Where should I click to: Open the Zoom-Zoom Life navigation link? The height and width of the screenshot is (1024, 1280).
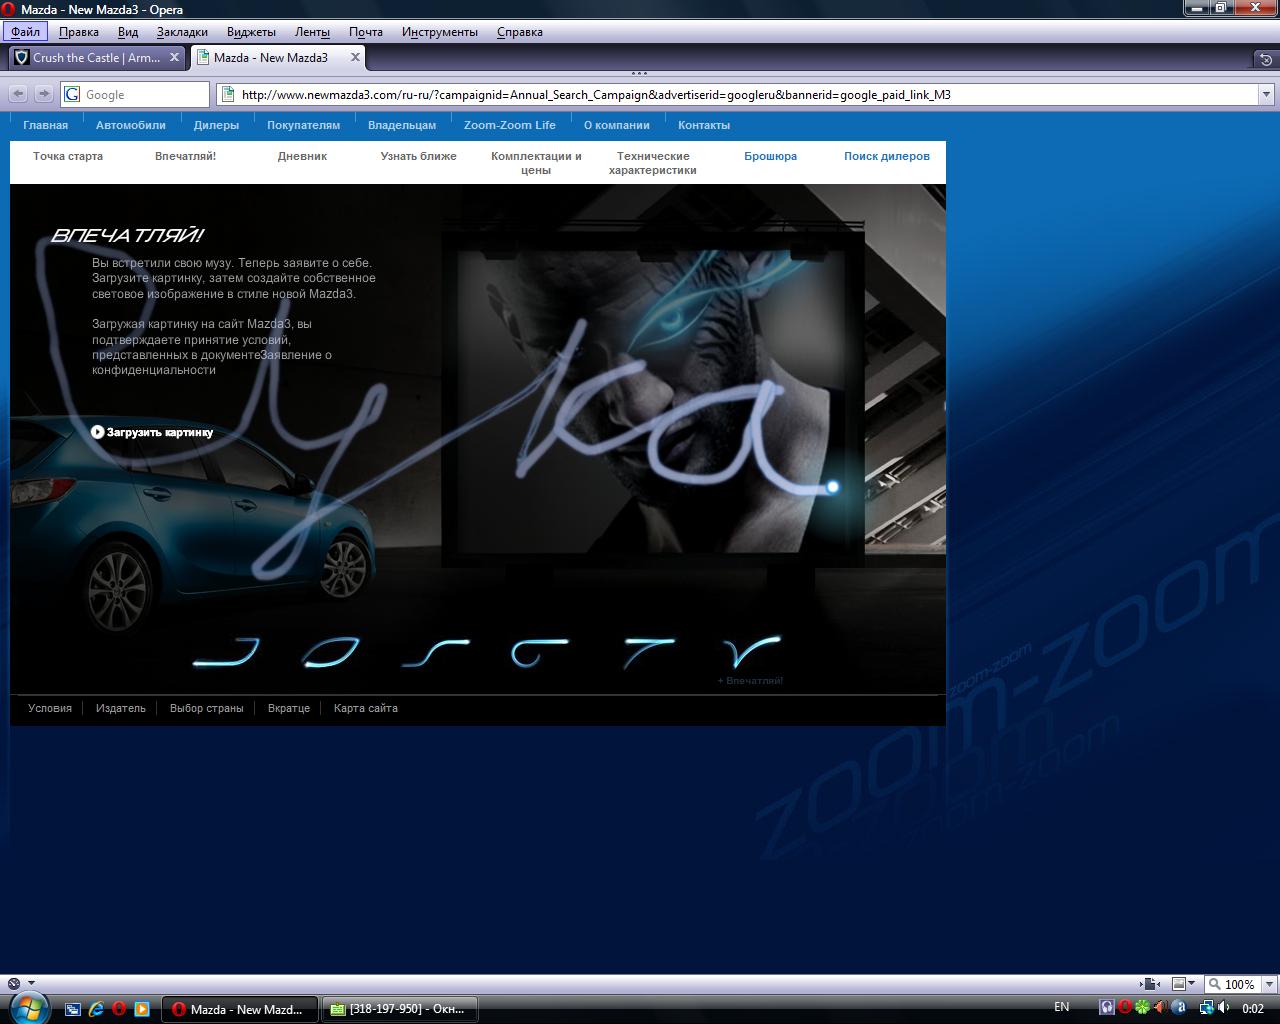tap(510, 125)
